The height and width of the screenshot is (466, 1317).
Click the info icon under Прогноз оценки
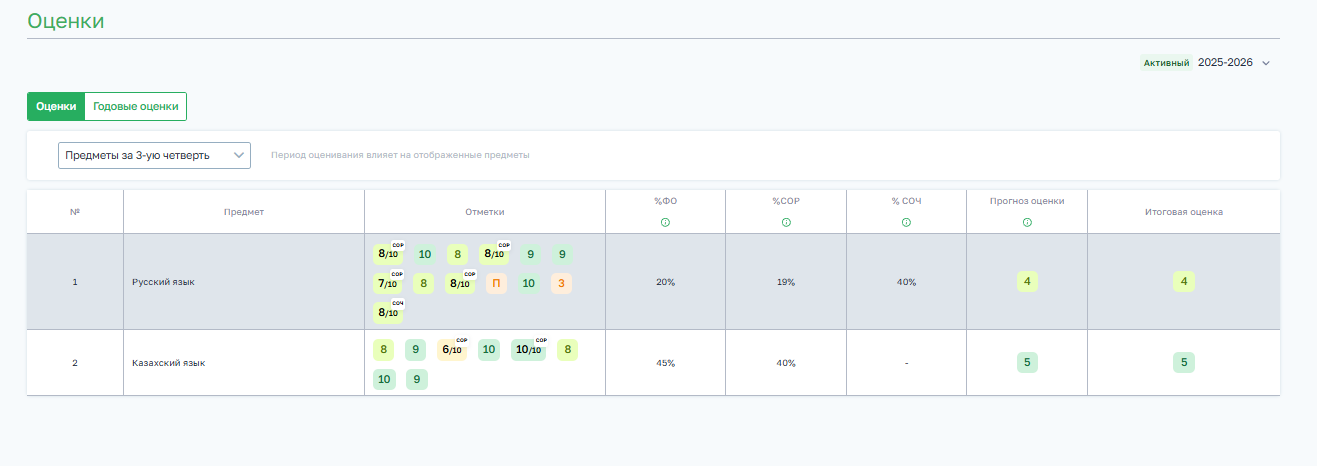coord(1027,222)
